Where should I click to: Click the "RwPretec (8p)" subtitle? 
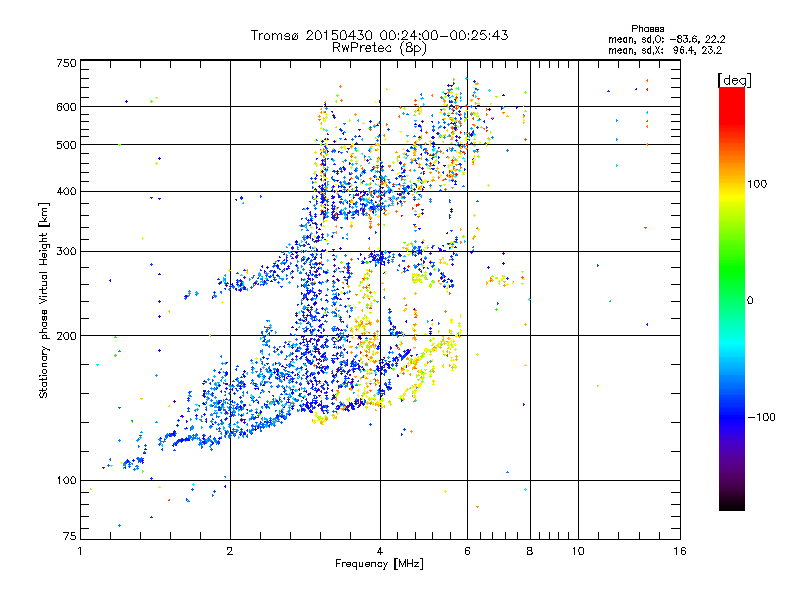(x=379, y=48)
